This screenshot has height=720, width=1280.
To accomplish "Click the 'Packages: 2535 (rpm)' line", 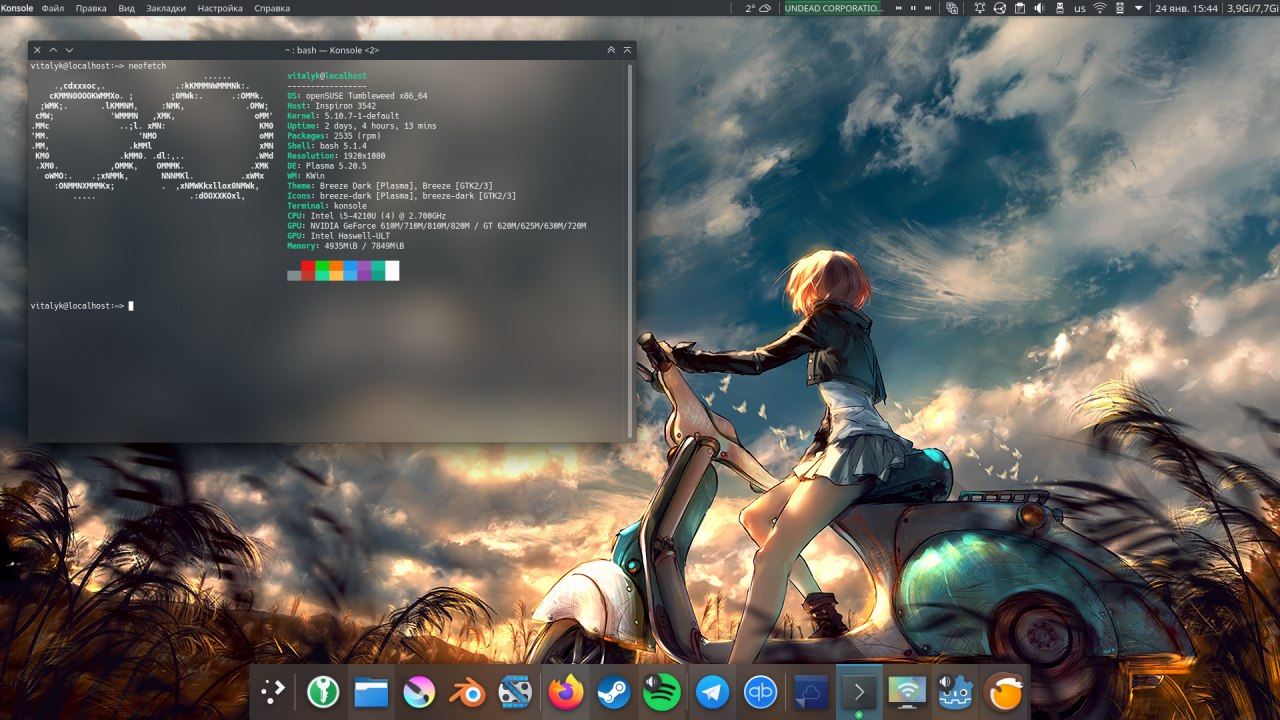I will [x=334, y=136].
